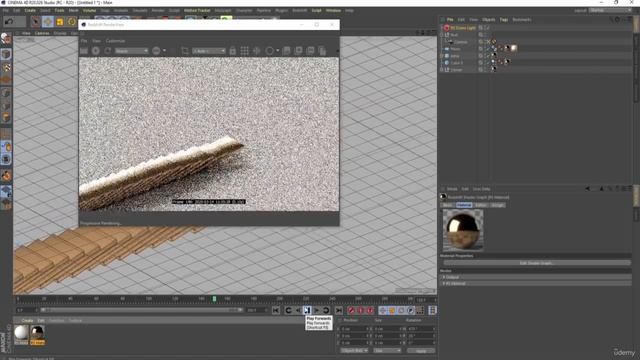This screenshot has width=640, height=360.
Task: Toggle enable checkmark for RS Dome Light
Action: point(487,28)
